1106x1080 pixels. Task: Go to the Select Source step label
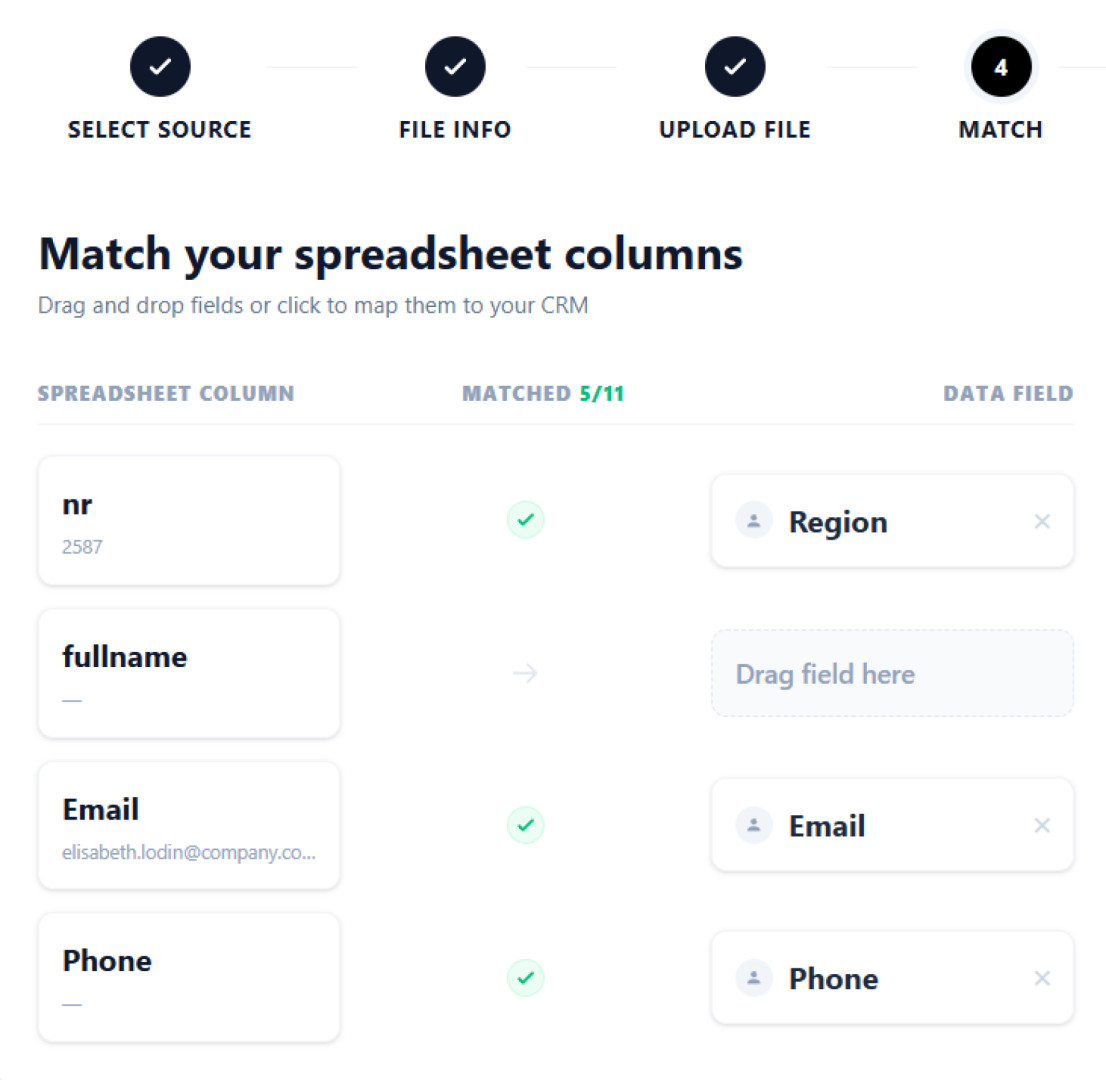tap(160, 130)
